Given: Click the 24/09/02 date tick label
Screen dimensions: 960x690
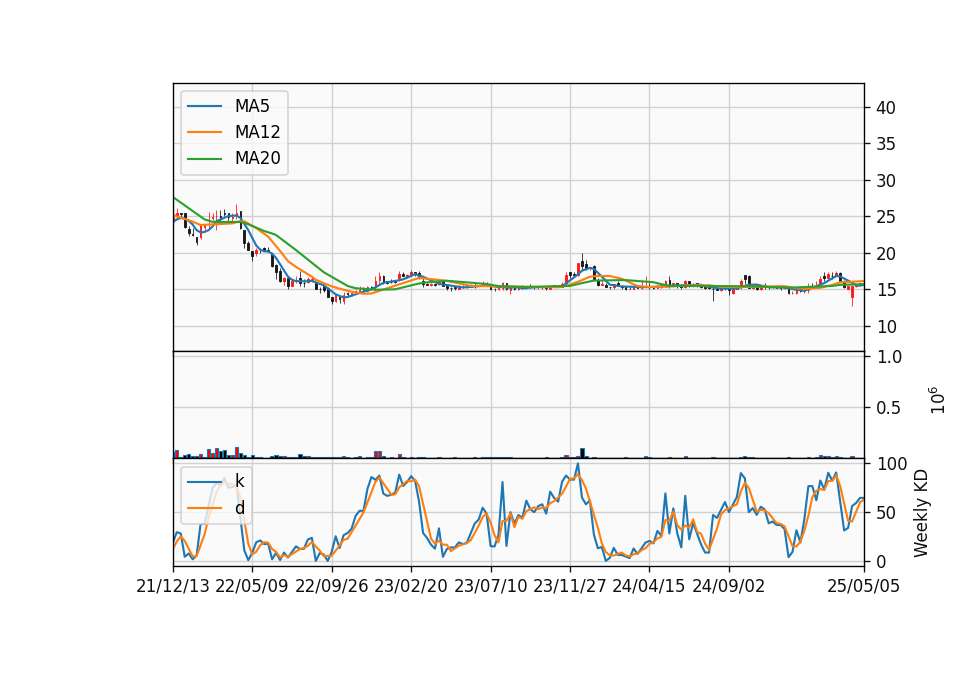Looking at the screenshot, I should pos(729,586).
